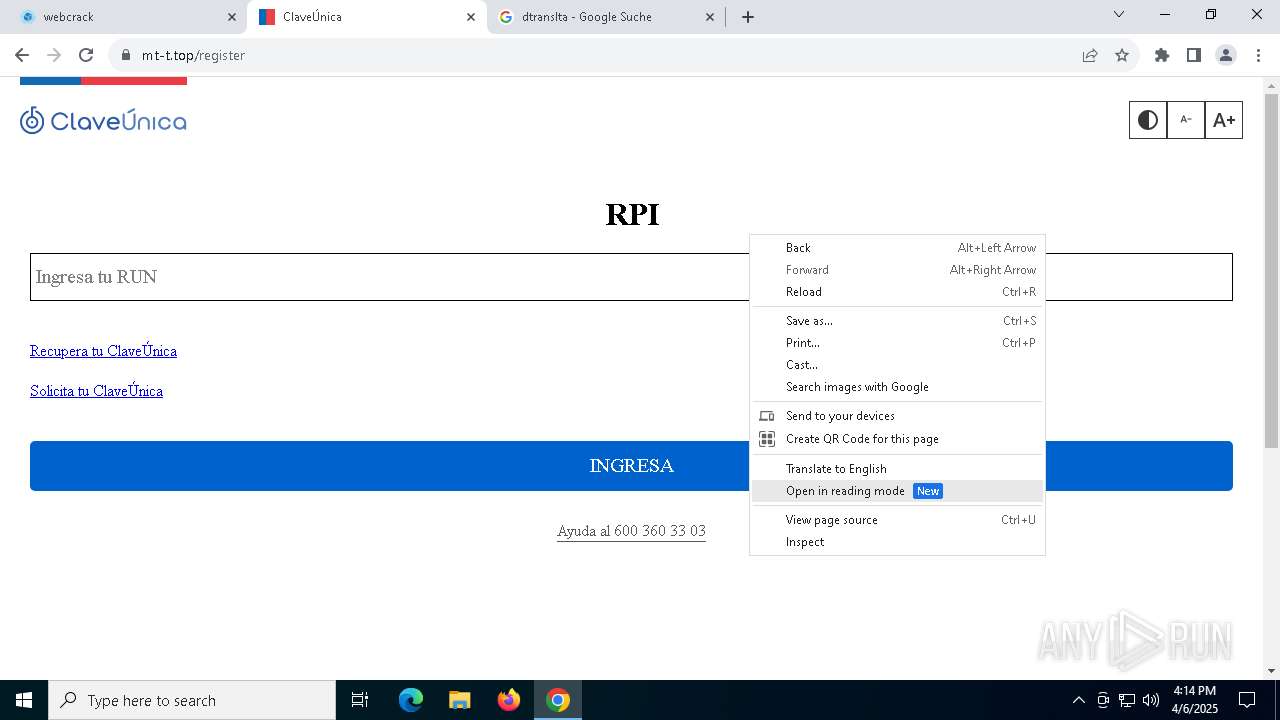Image resolution: width=1280 pixels, height=720 pixels.
Task: Select Cast... in context menu
Action: coord(897,365)
